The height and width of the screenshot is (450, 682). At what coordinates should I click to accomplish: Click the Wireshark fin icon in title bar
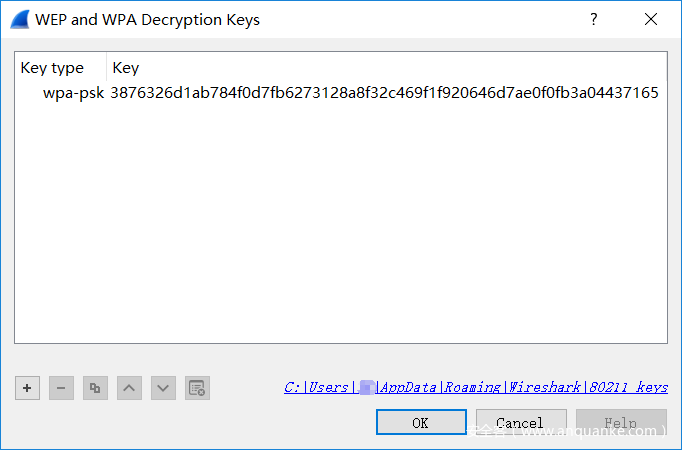(19, 19)
